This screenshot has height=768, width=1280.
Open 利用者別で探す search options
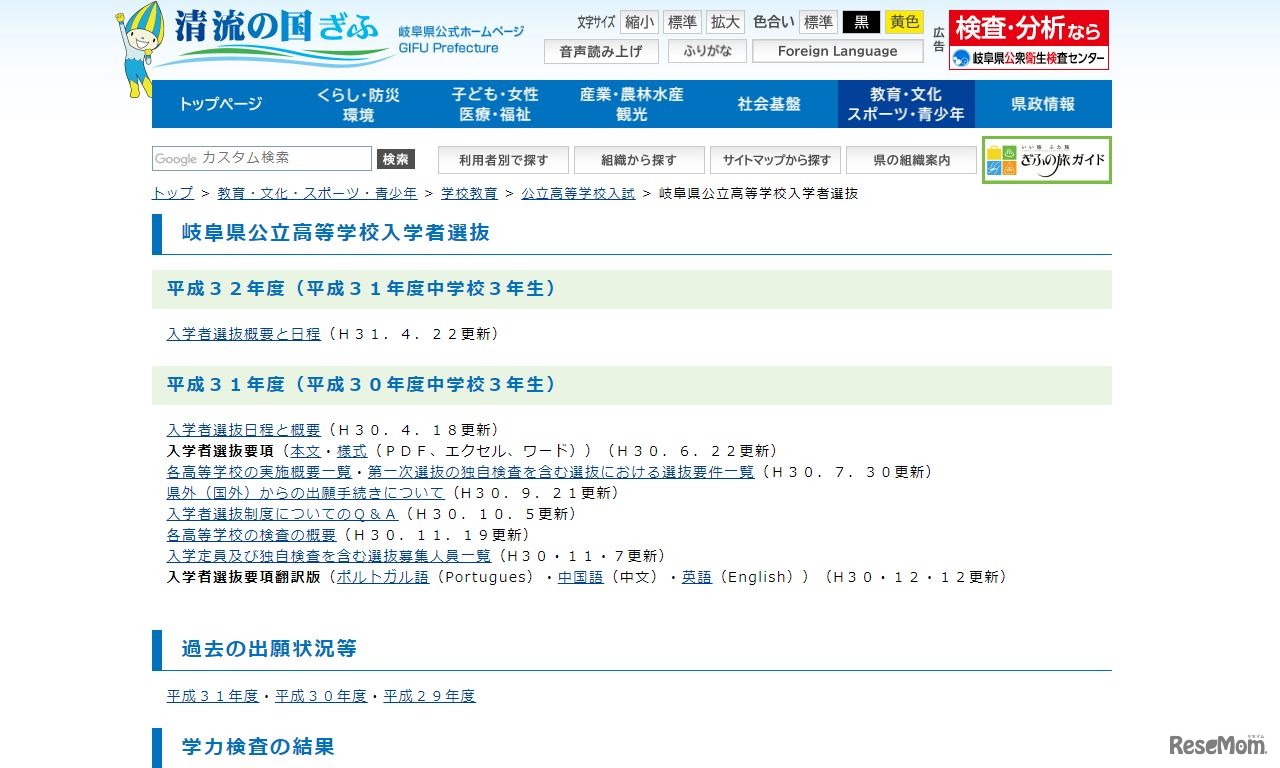(x=503, y=159)
